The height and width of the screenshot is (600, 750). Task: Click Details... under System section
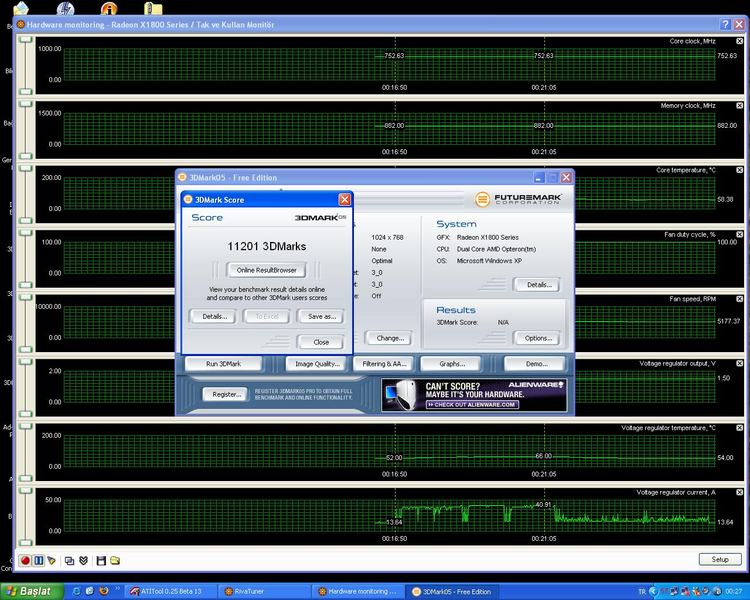[539, 284]
